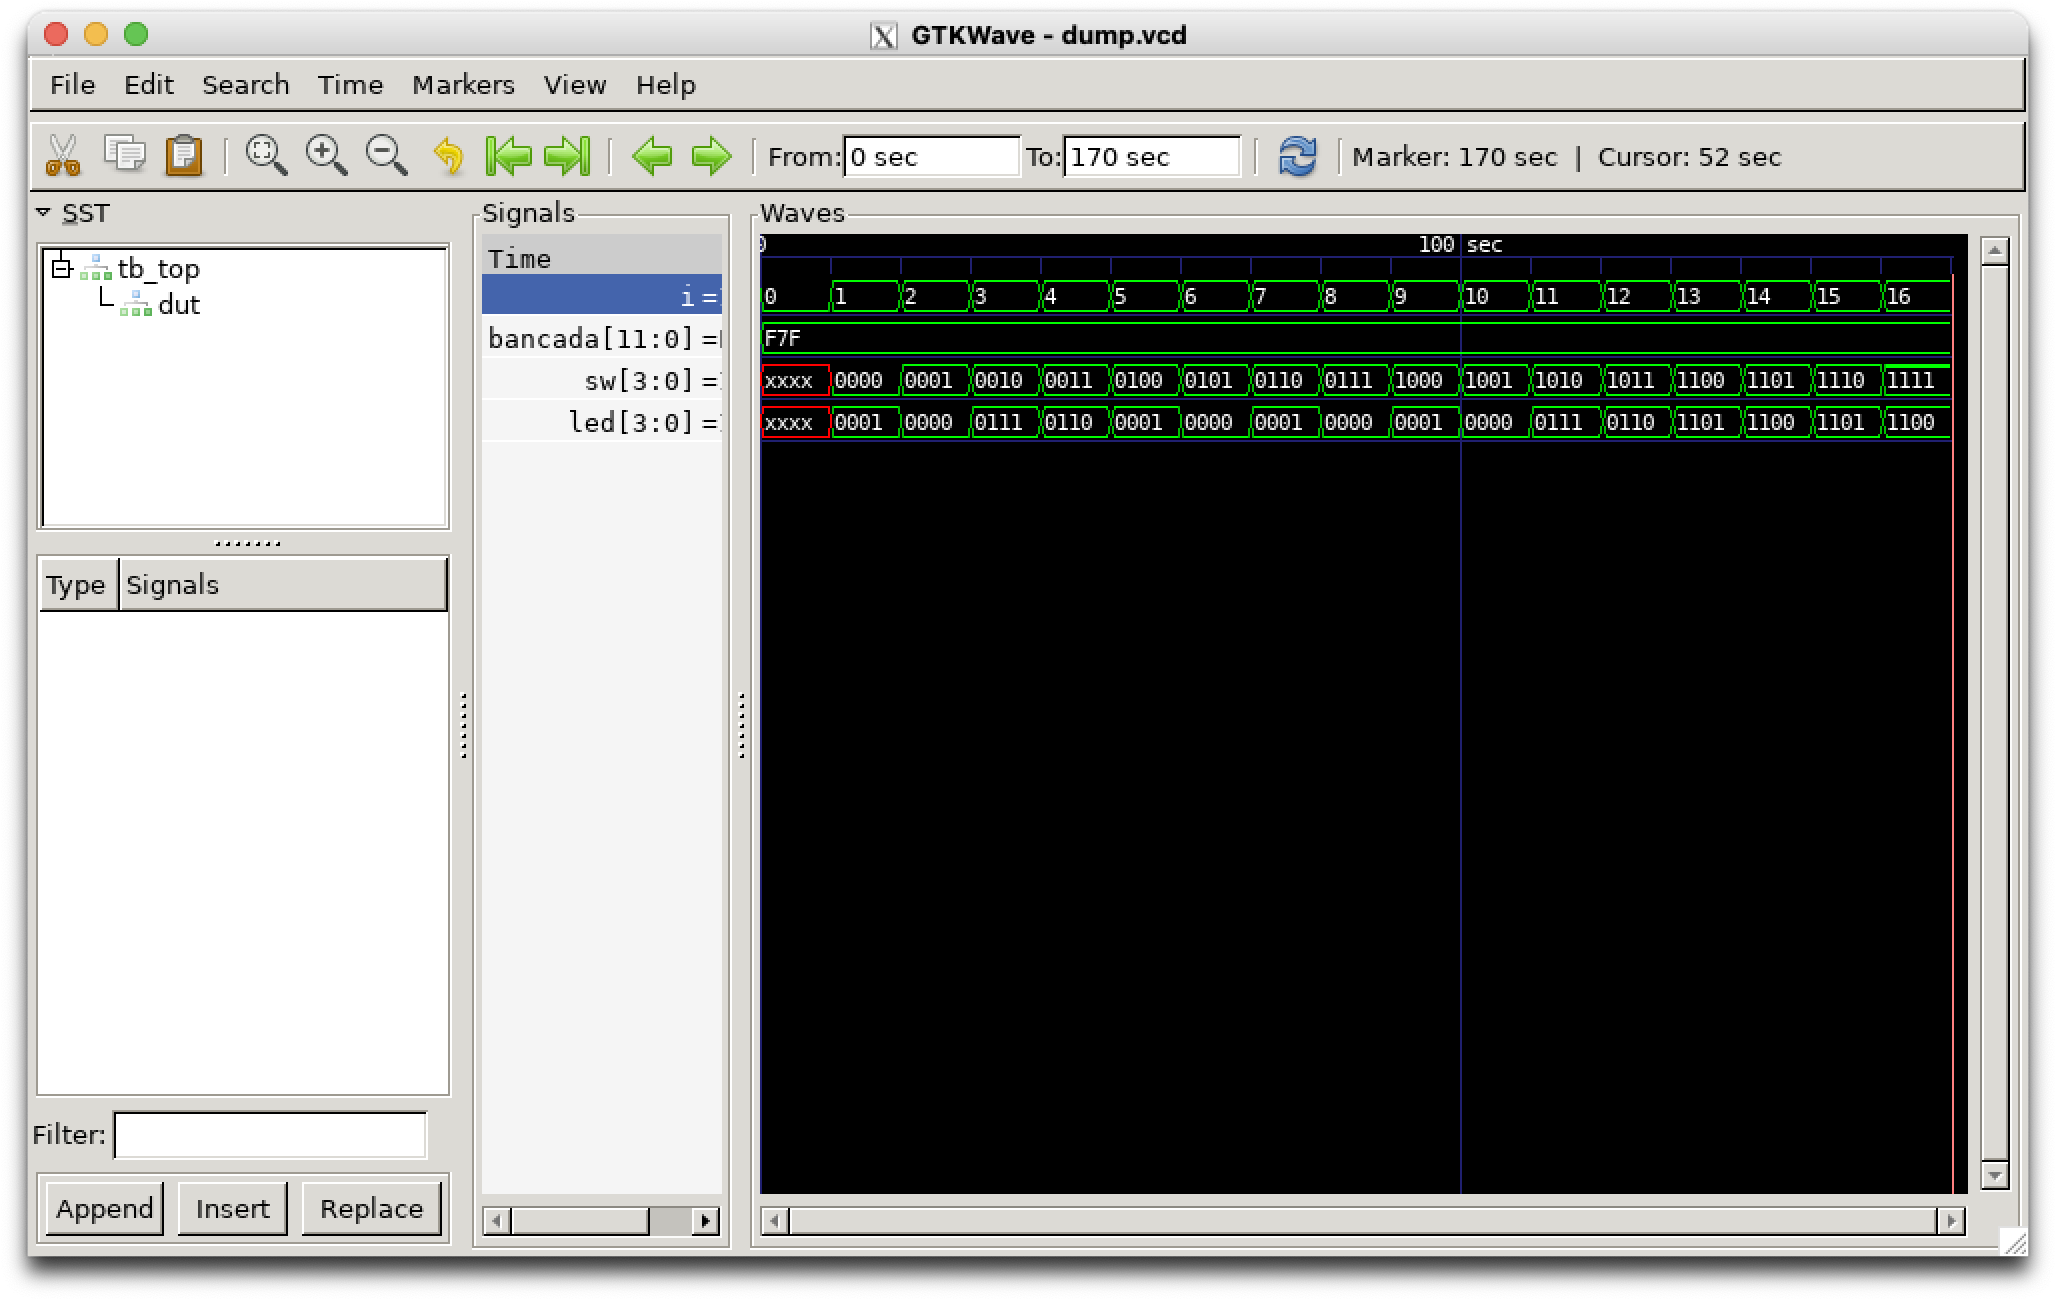Screen dimensions: 2056x1300
Task: Find next edge with right green arrow
Action: (711, 156)
